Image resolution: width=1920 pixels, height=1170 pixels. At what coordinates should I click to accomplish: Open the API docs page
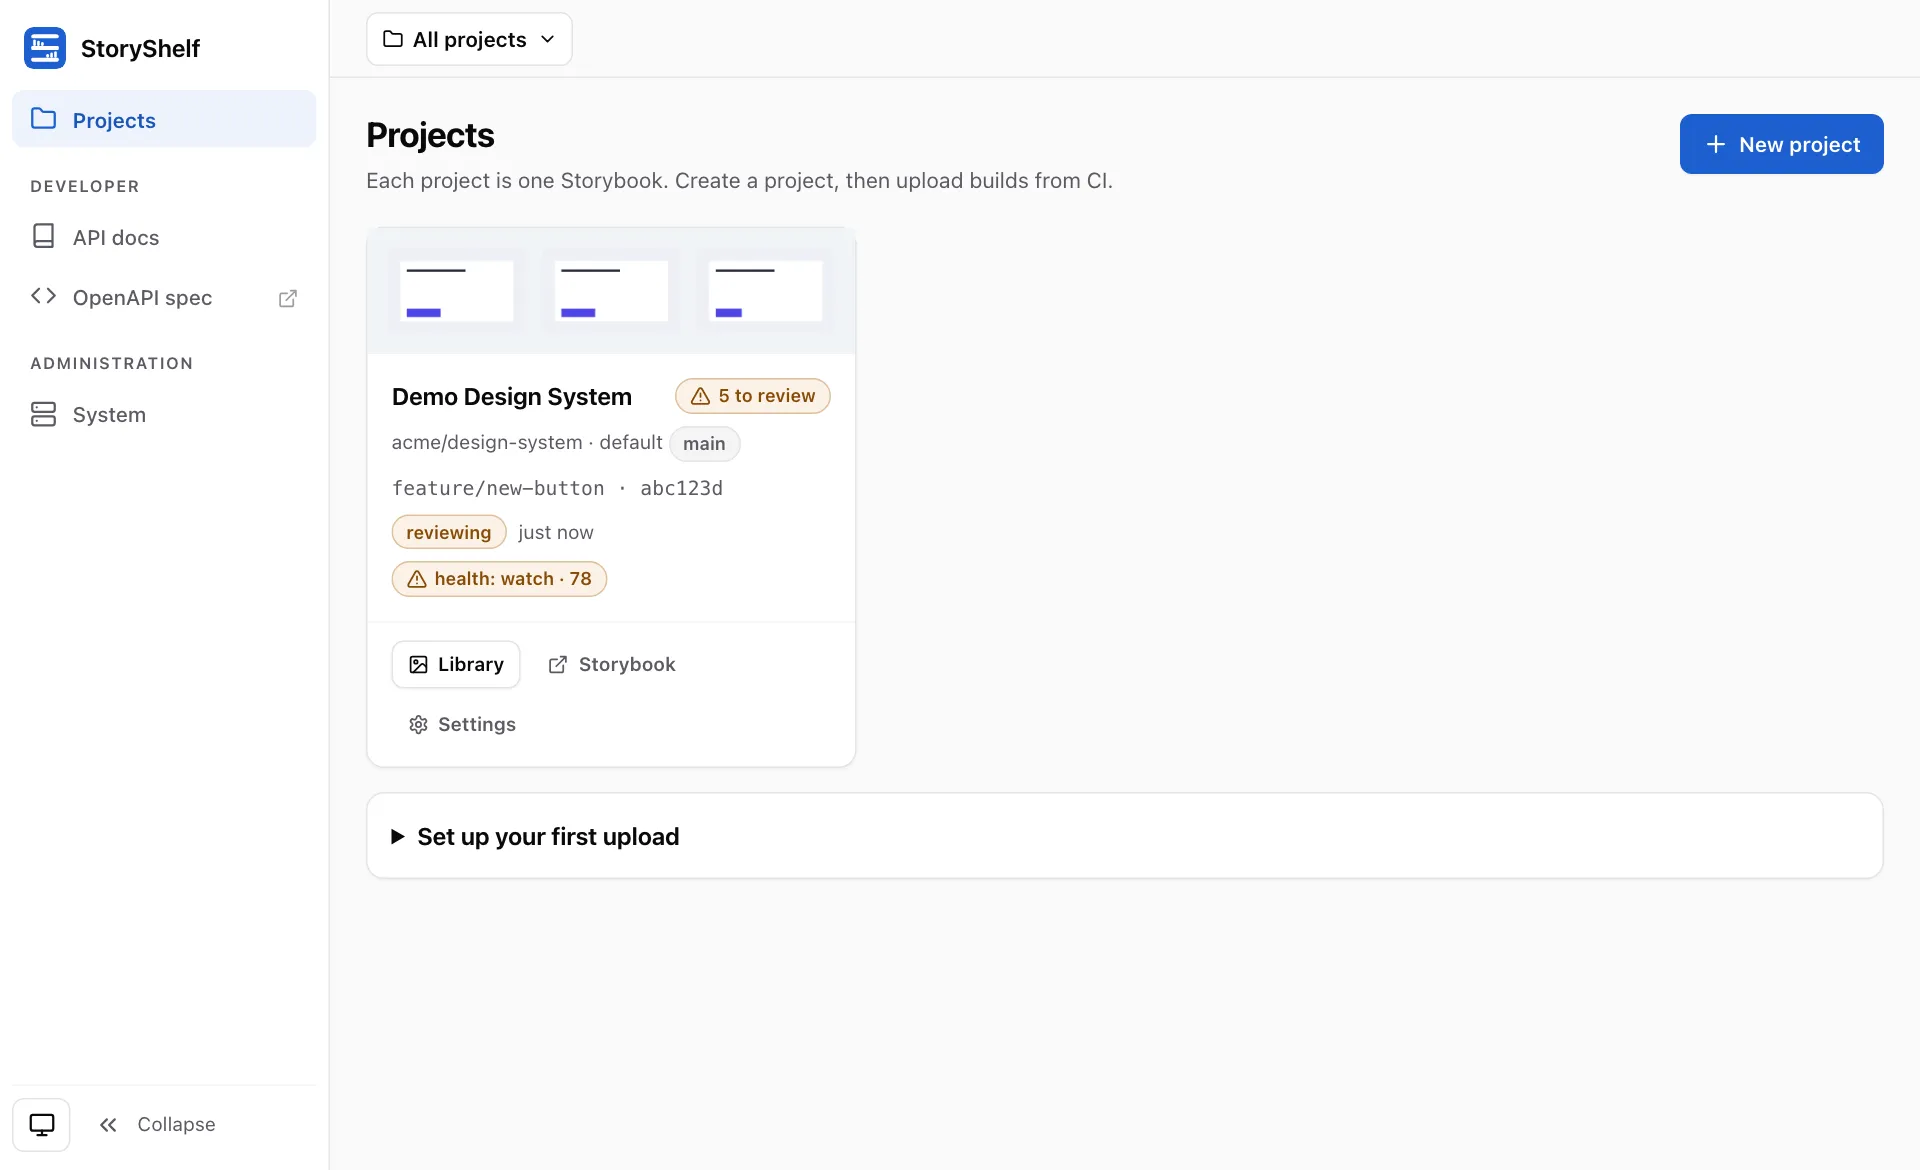click(164, 237)
